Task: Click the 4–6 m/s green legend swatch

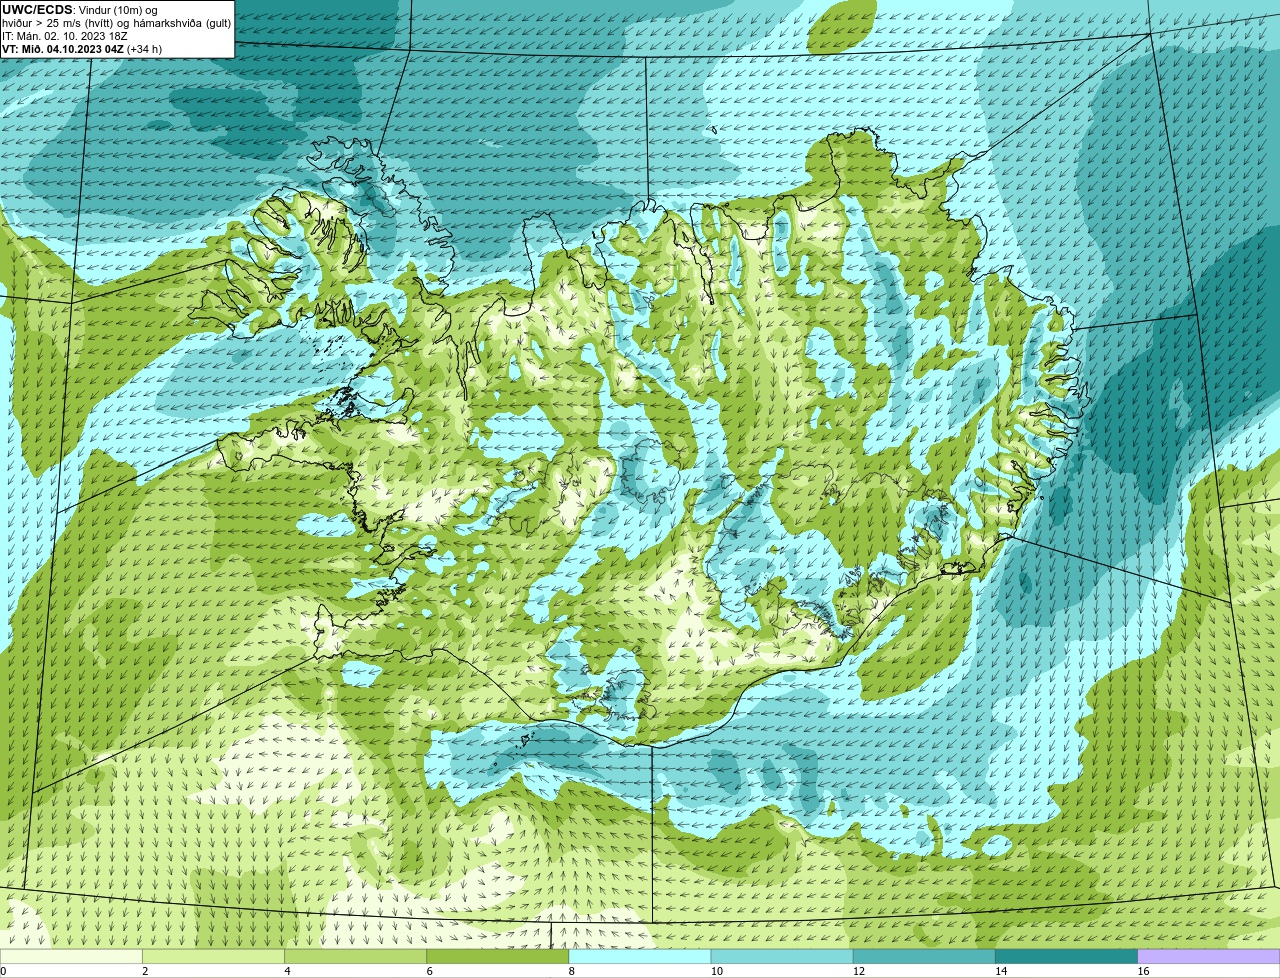Action: pyautogui.click(x=355, y=957)
